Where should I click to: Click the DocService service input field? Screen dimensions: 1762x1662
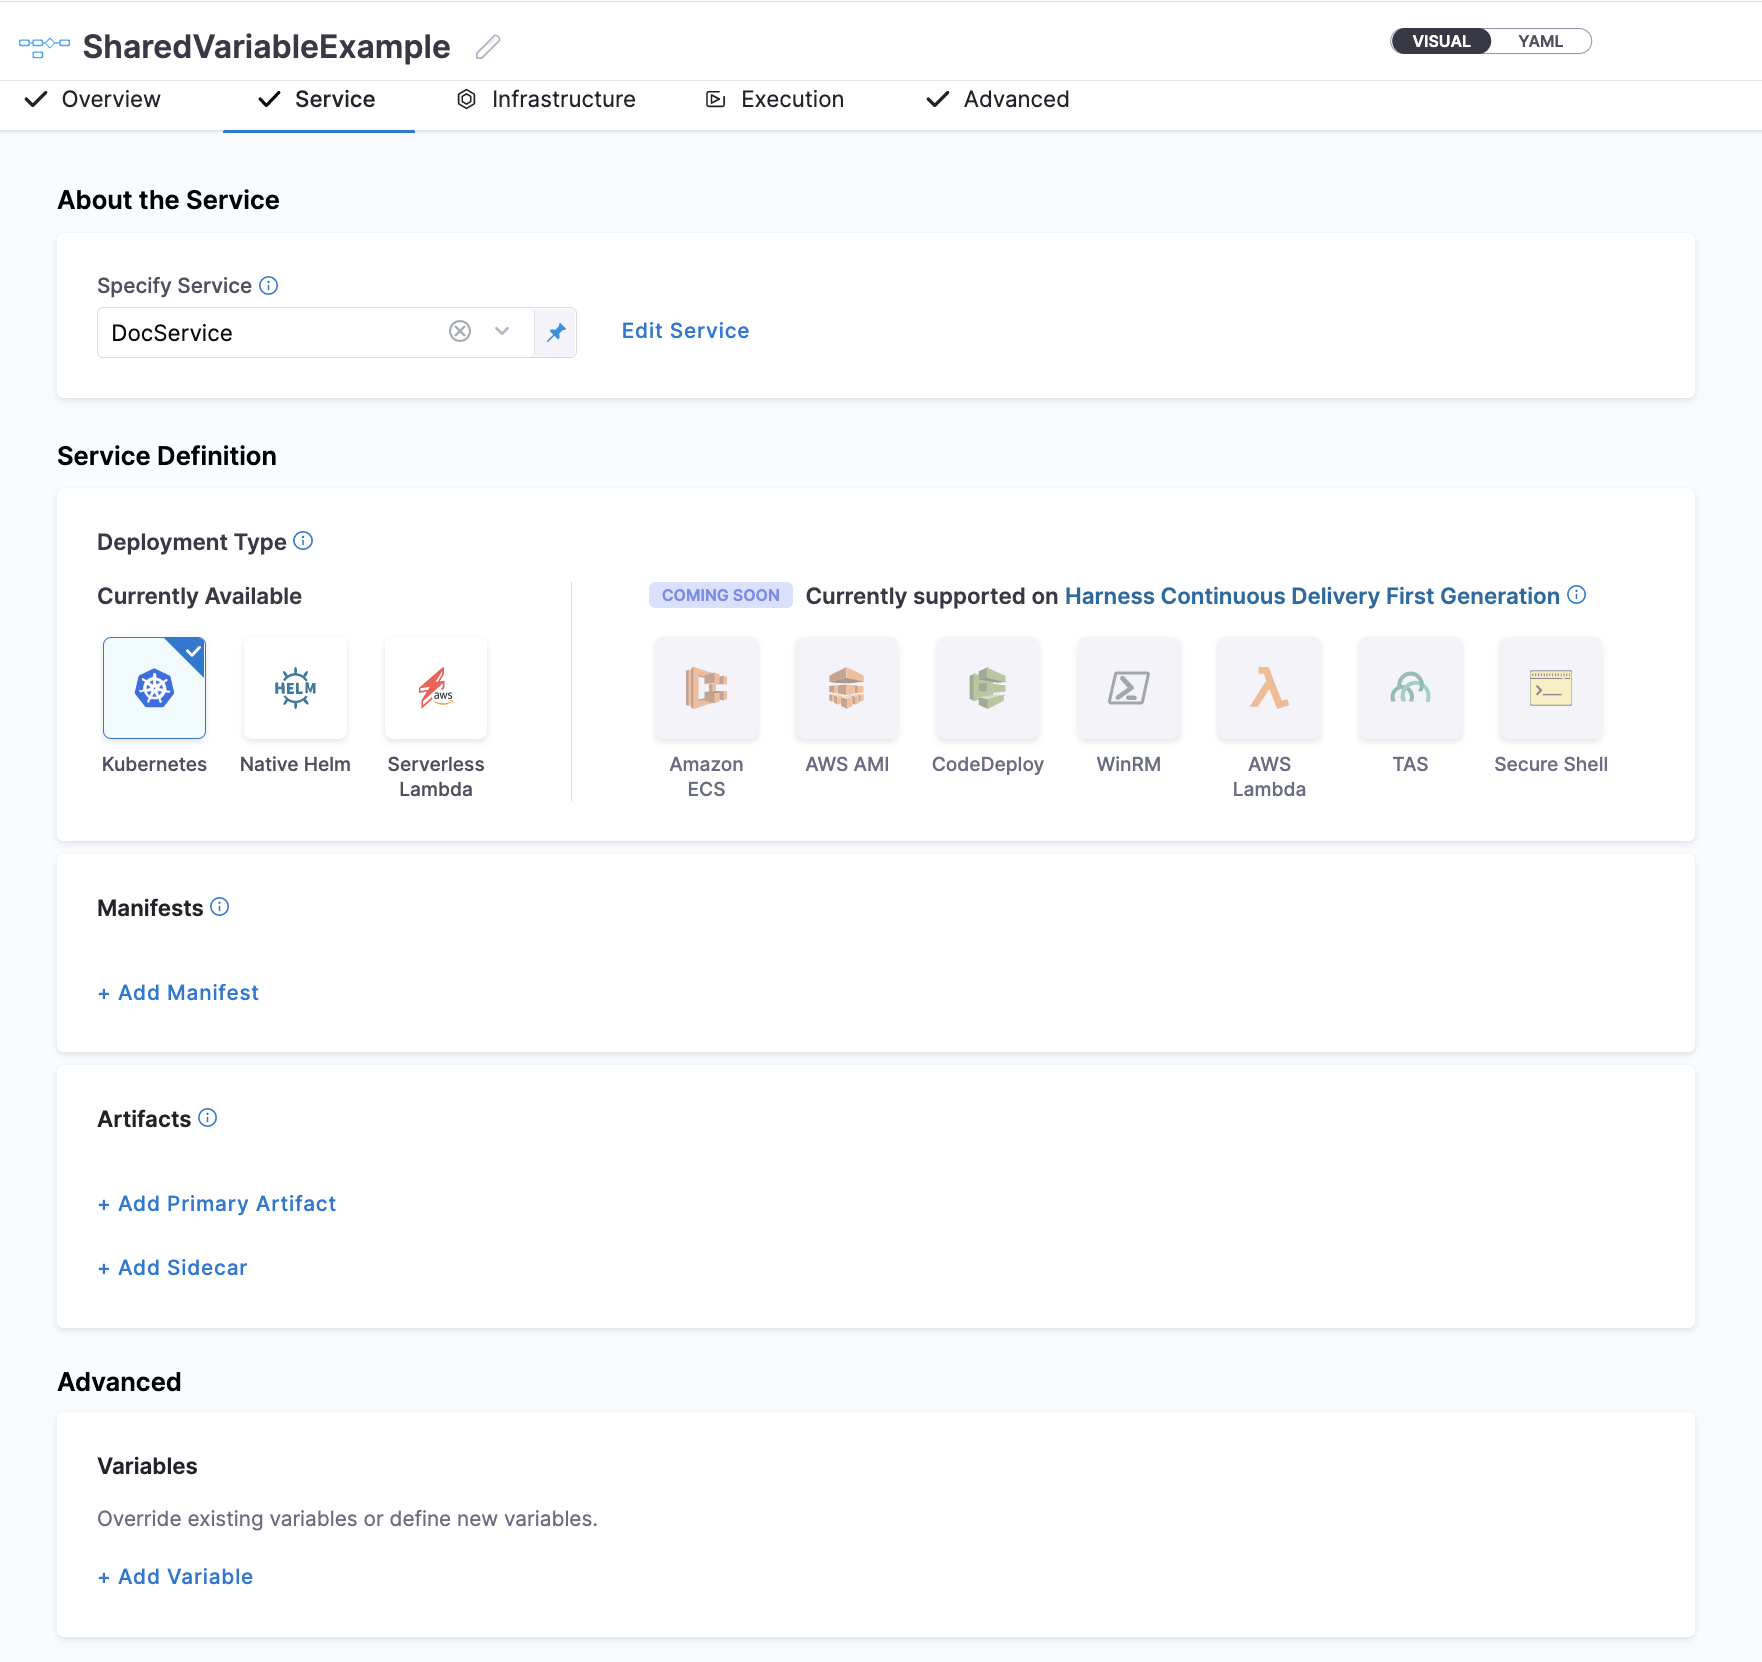point(316,332)
